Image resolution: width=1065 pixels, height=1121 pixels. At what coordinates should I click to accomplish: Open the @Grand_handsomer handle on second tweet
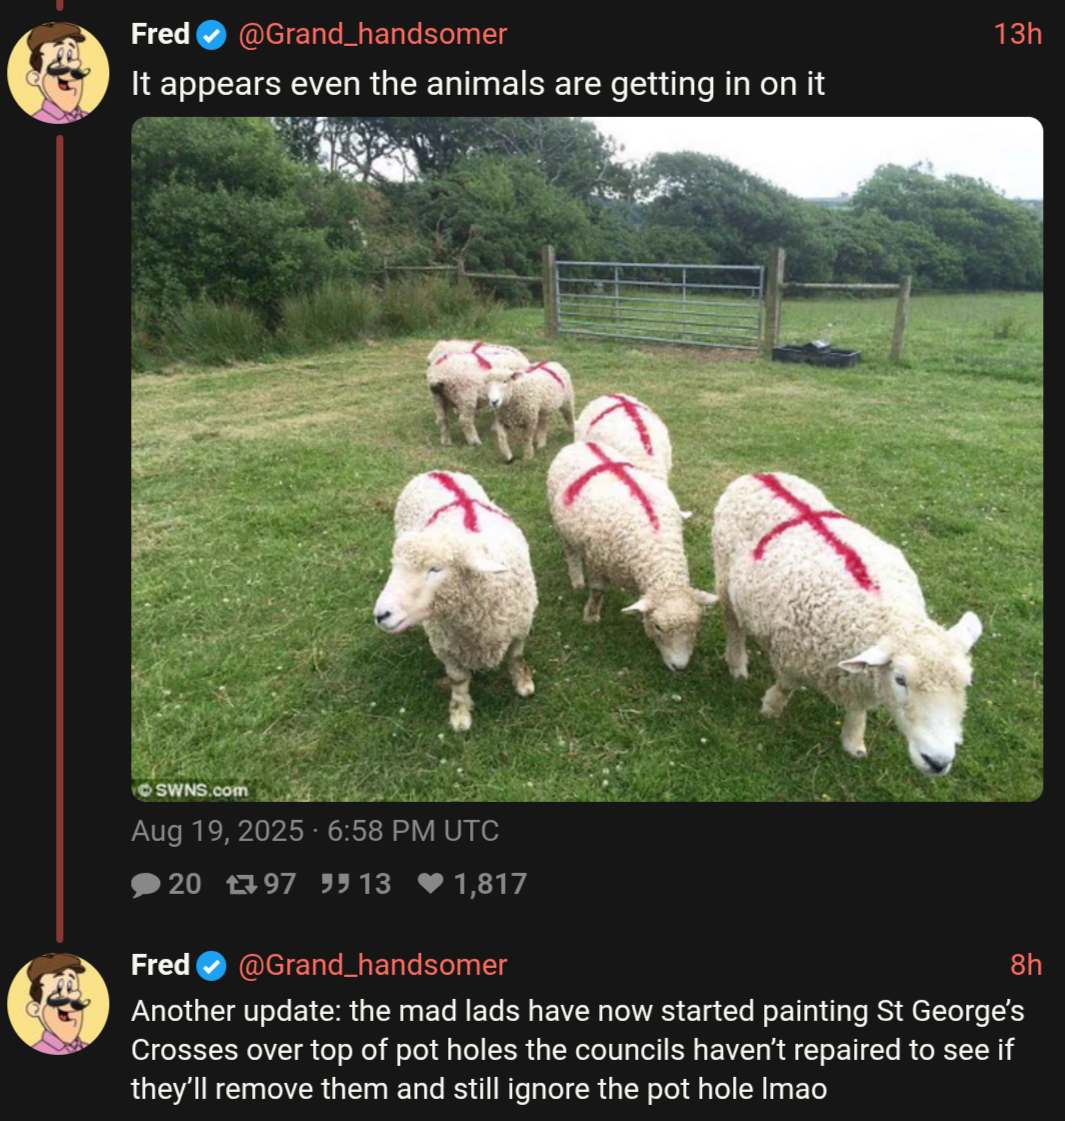tap(372, 965)
